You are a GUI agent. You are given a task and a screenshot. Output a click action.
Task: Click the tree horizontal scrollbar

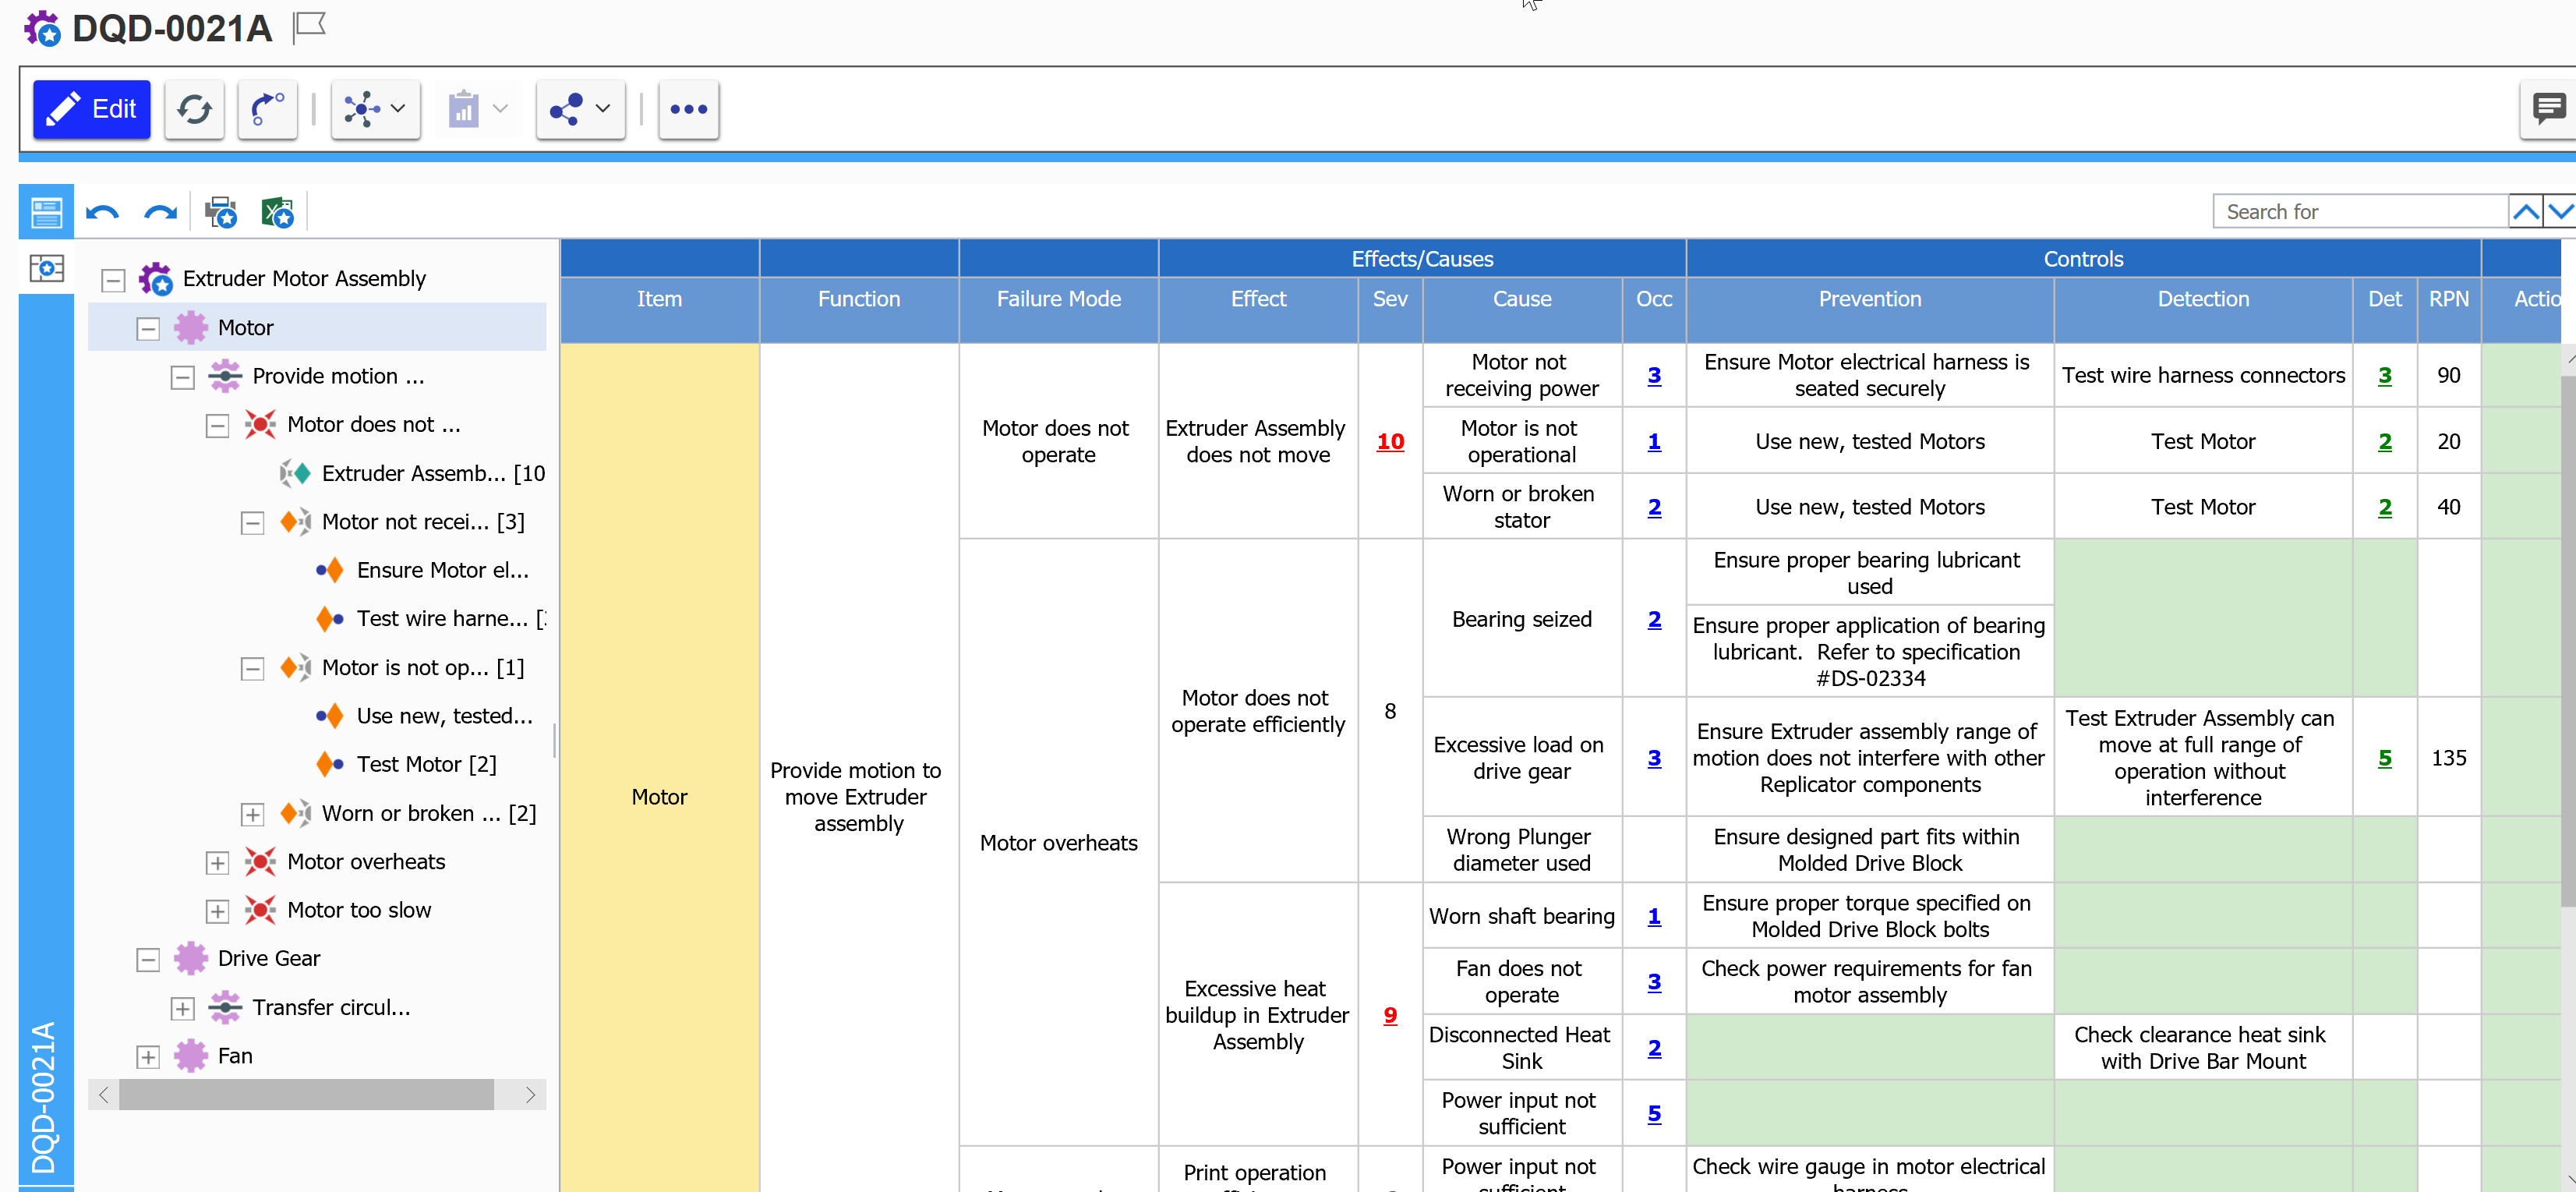tap(306, 1094)
